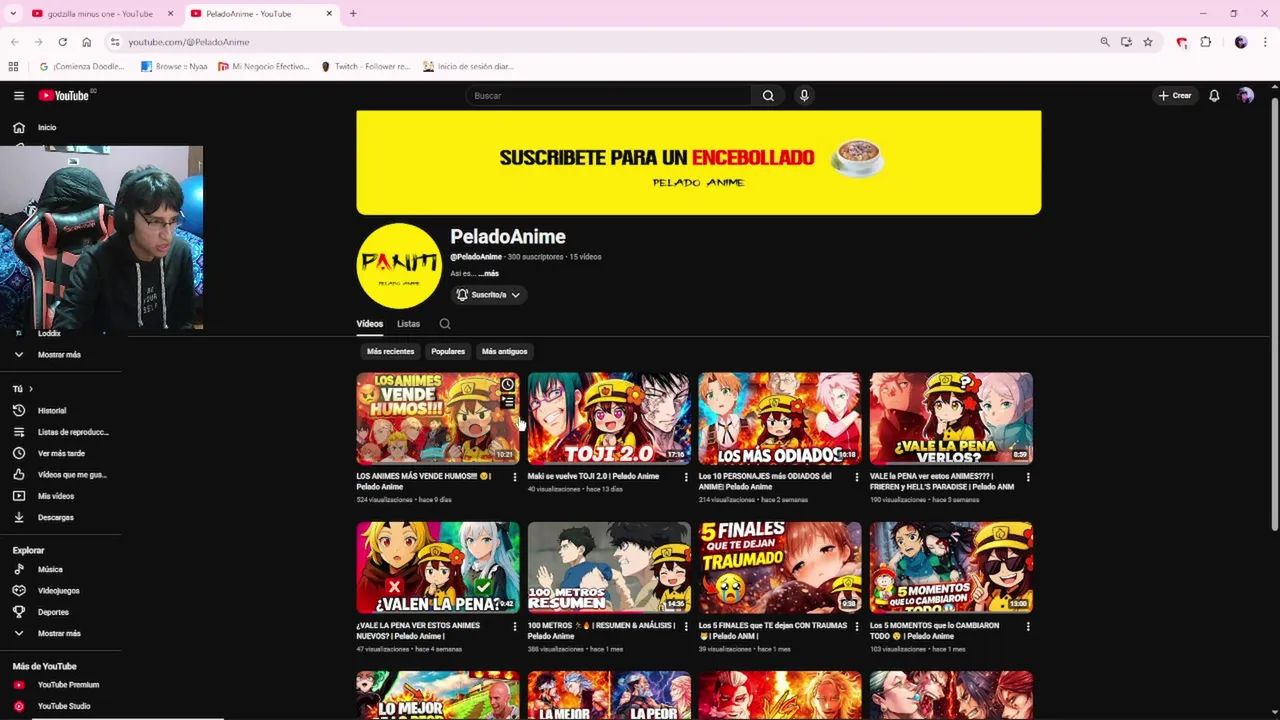Screen dimensions: 1280x720
Task: Open video title Maki se vuelve TOJI 2.0
Action: (x=594, y=477)
